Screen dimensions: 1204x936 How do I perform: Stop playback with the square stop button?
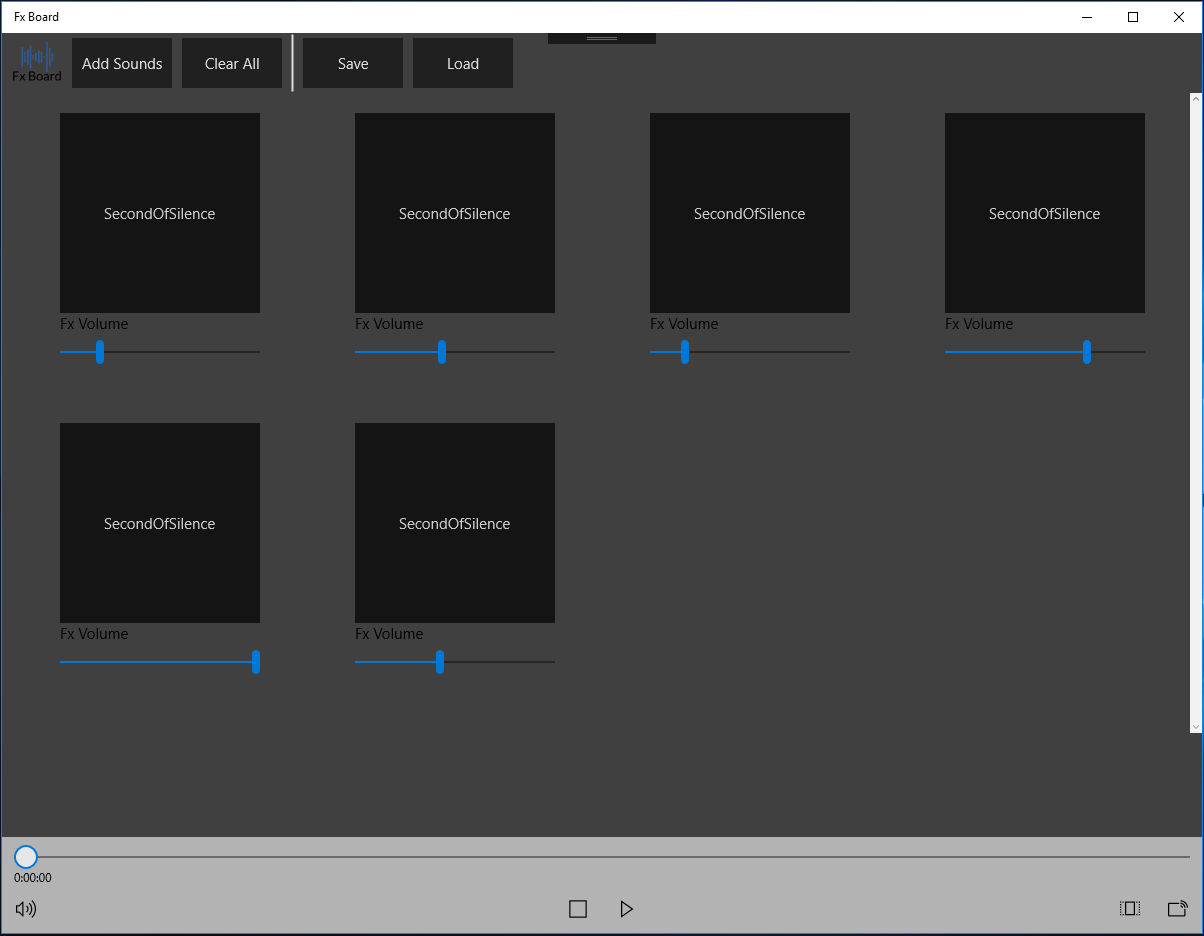point(578,909)
